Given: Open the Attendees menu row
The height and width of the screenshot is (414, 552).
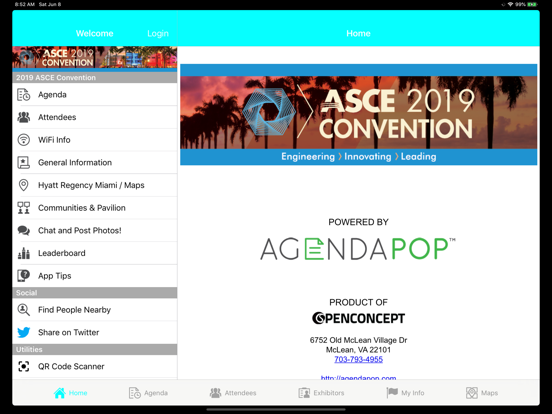Looking at the screenshot, I should 95,117.
